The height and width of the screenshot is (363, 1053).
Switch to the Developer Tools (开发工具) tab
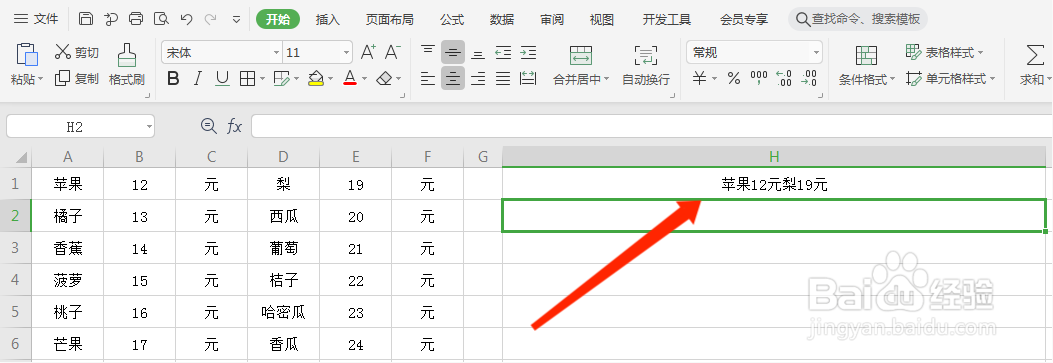(x=667, y=19)
